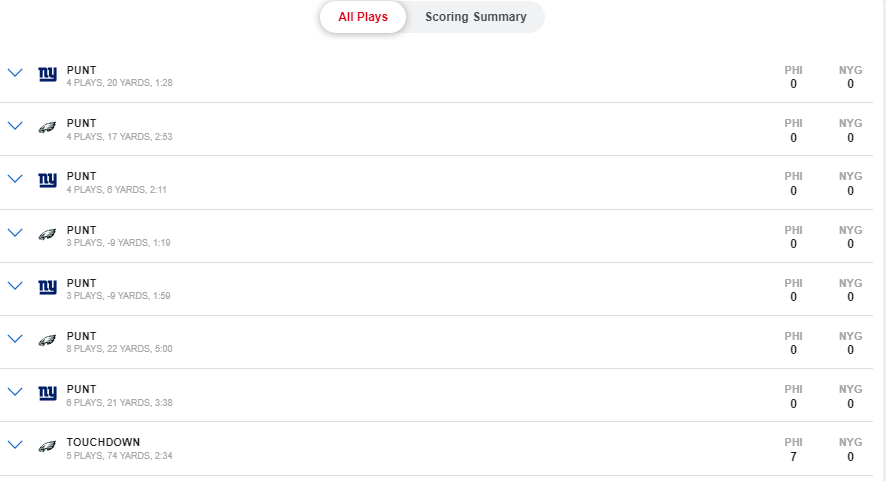Select the All Plays tab

pos(363,17)
